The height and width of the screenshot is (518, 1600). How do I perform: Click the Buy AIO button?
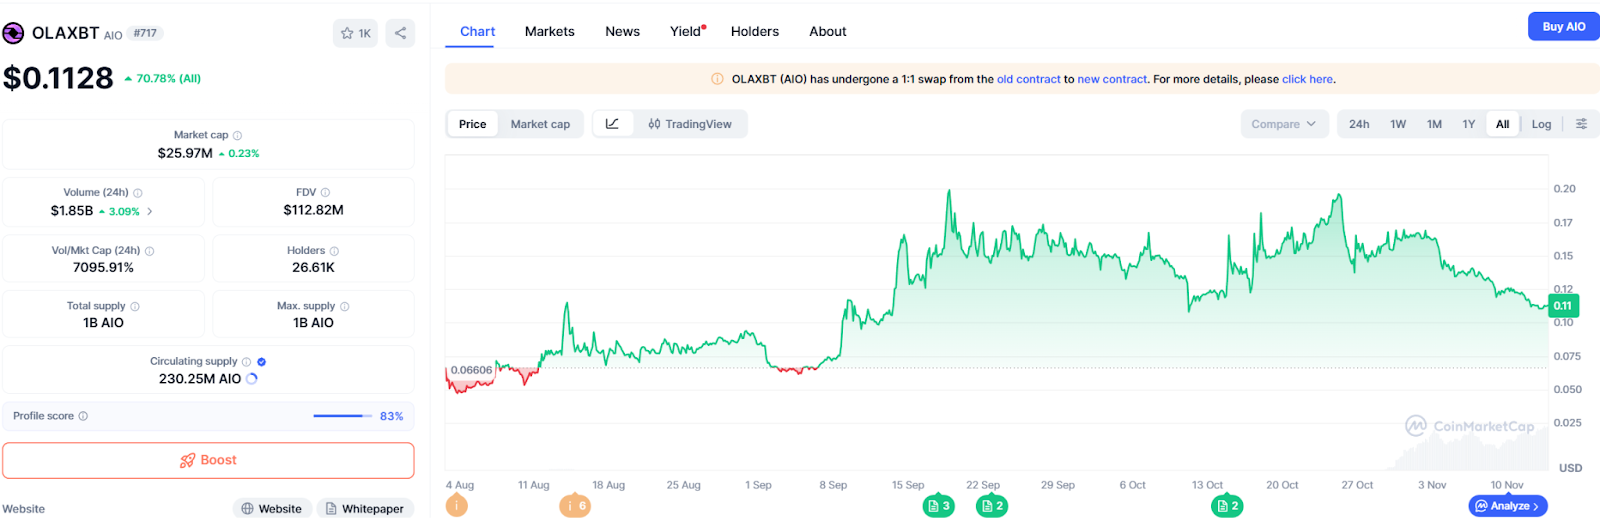pos(1563,27)
